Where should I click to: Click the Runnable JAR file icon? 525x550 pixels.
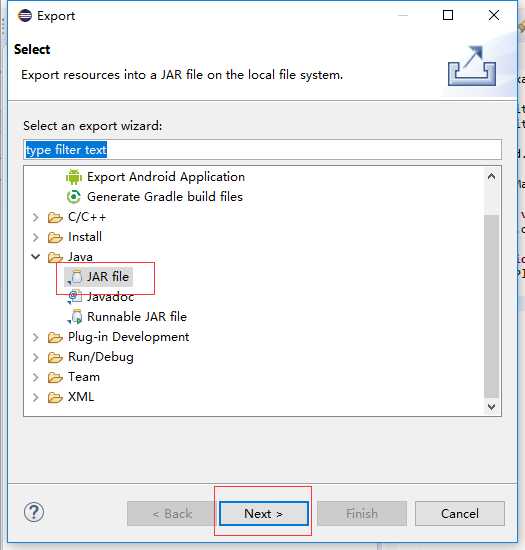(75, 317)
